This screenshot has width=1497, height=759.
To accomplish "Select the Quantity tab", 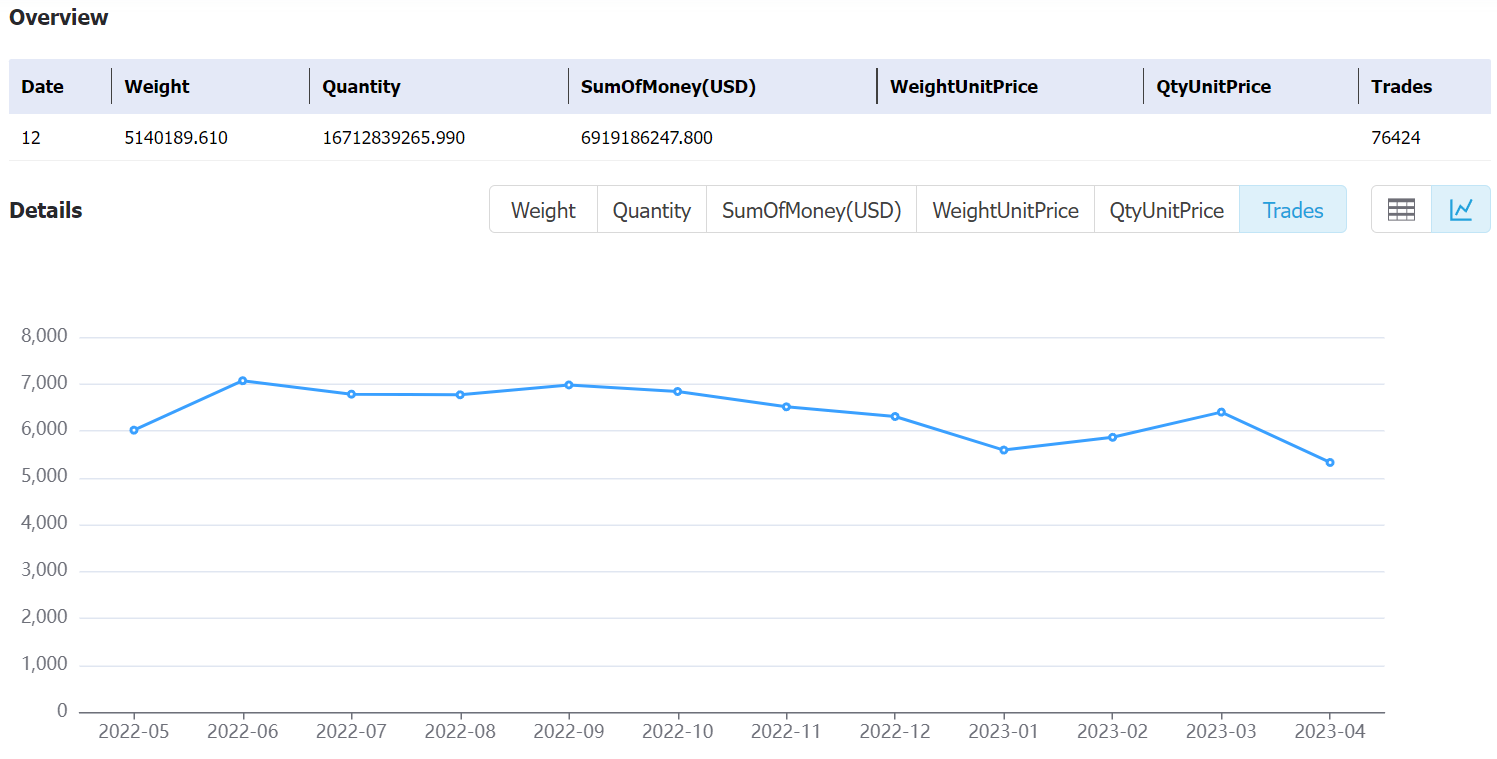I will click(652, 210).
